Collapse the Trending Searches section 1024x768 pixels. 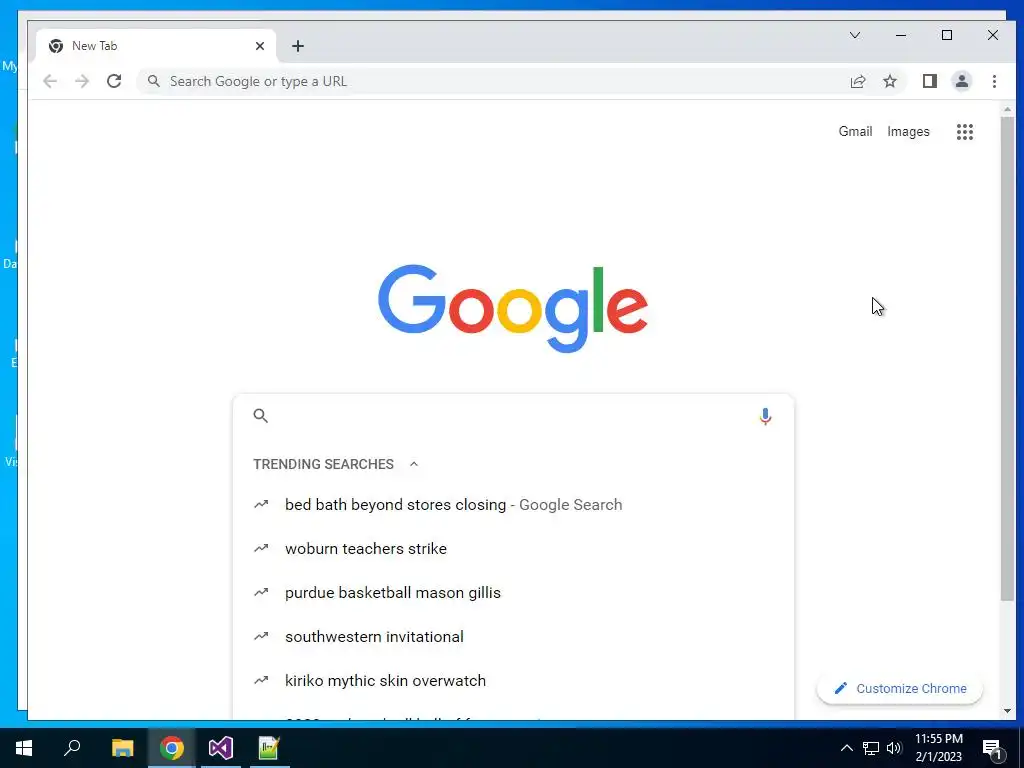413,464
